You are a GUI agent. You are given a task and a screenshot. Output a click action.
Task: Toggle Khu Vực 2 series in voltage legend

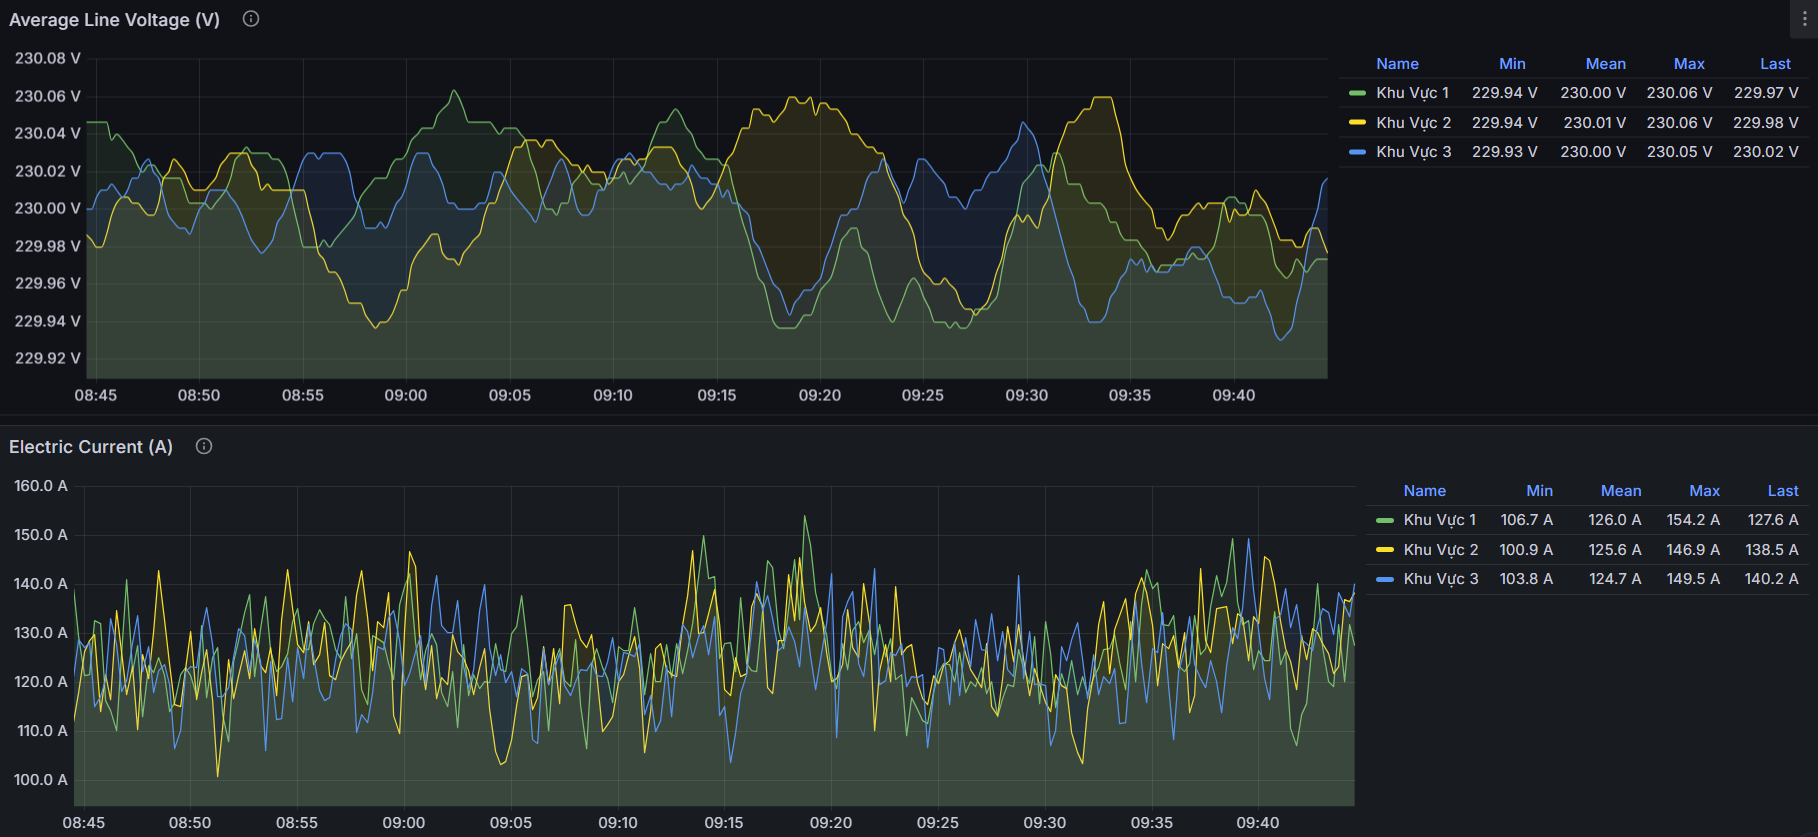1413,123
